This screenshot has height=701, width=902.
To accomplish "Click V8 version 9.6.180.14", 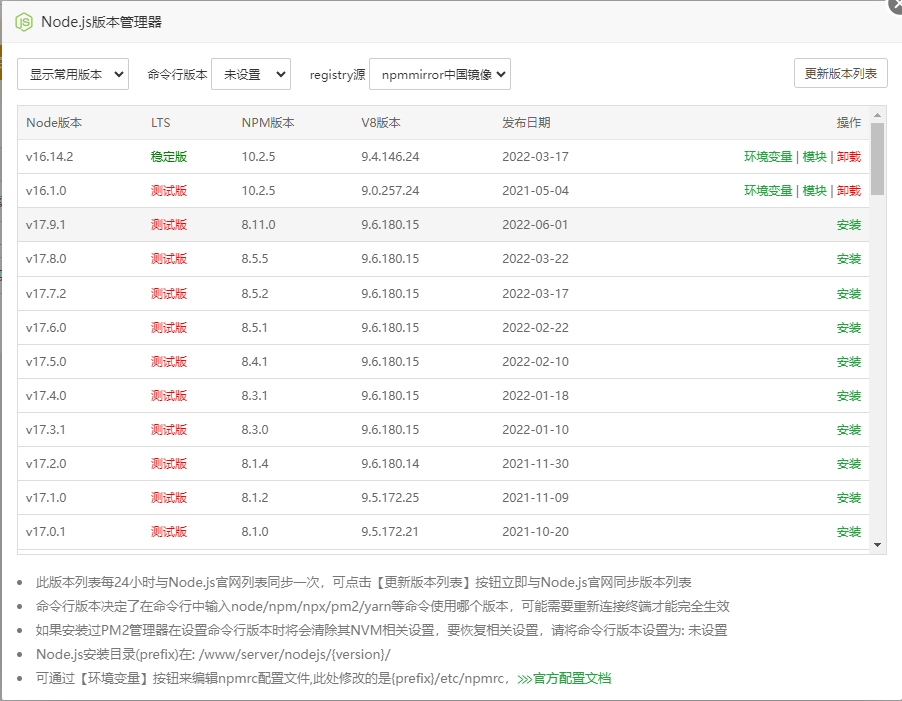I will click(390, 463).
